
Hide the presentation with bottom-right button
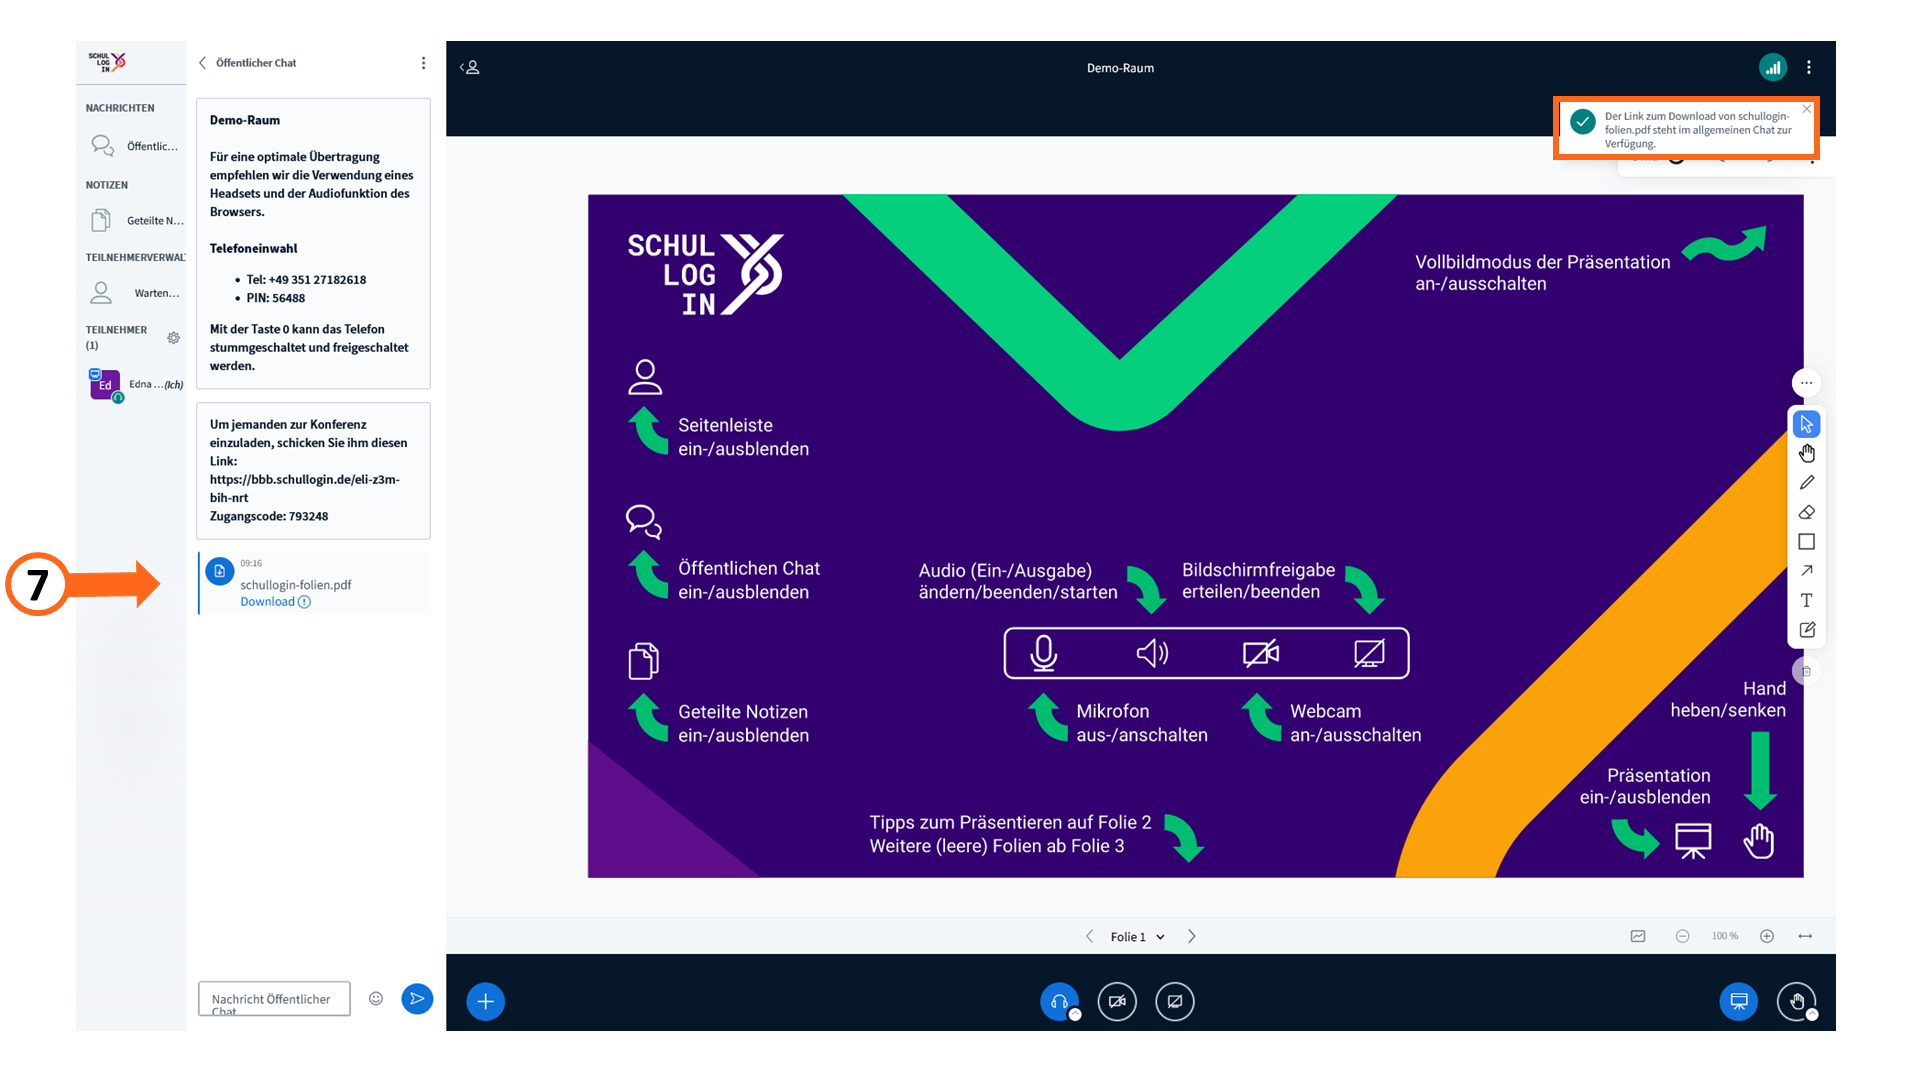click(1738, 1001)
